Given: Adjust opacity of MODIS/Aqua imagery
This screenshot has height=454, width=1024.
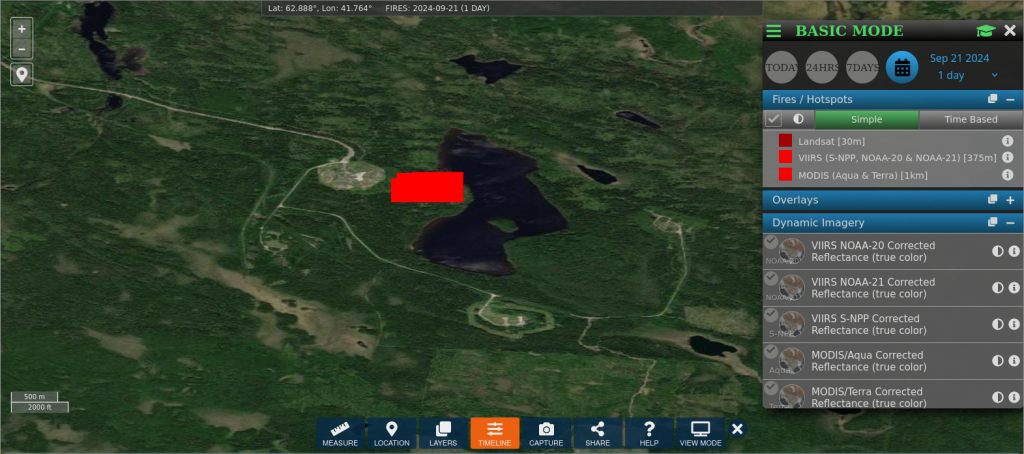Looking at the screenshot, I should click(x=997, y=361).
